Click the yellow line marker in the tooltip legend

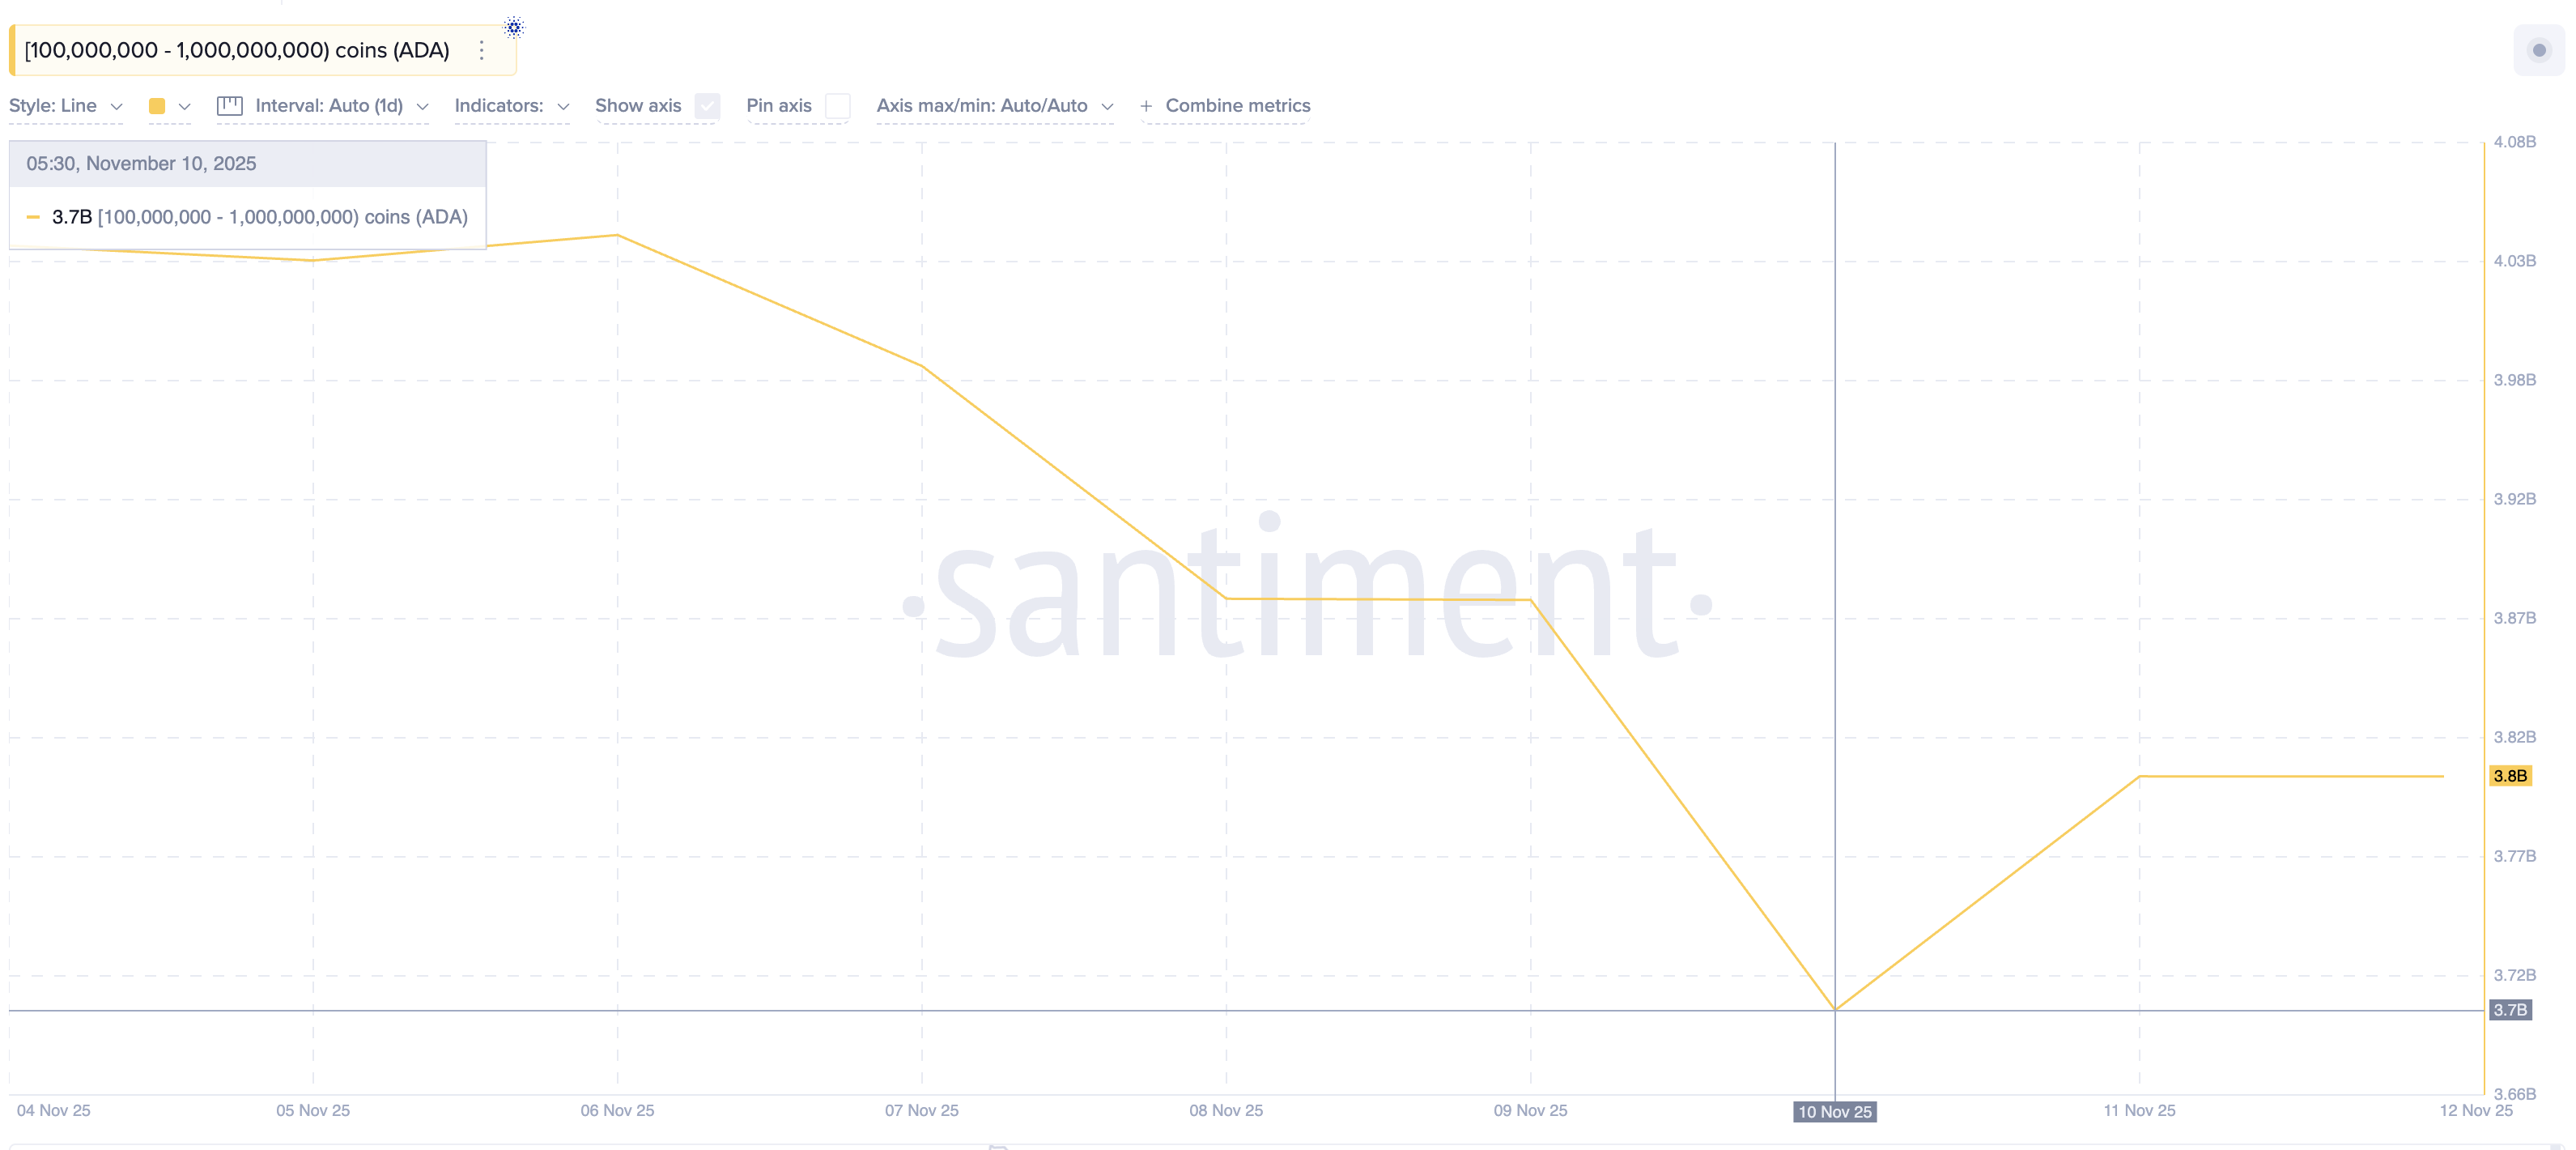coord(33,216)
